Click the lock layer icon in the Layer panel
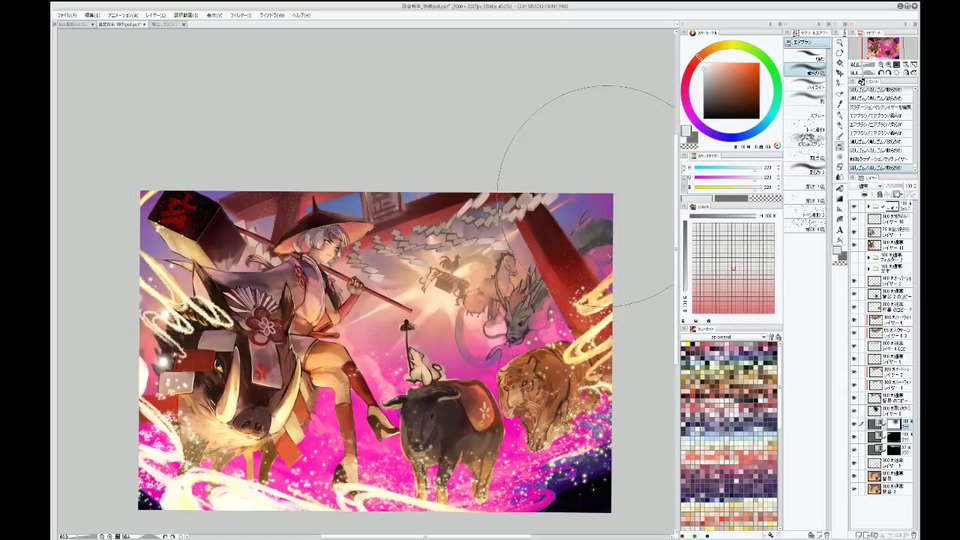This screenshot has height=540, width=960. point(880,194)
